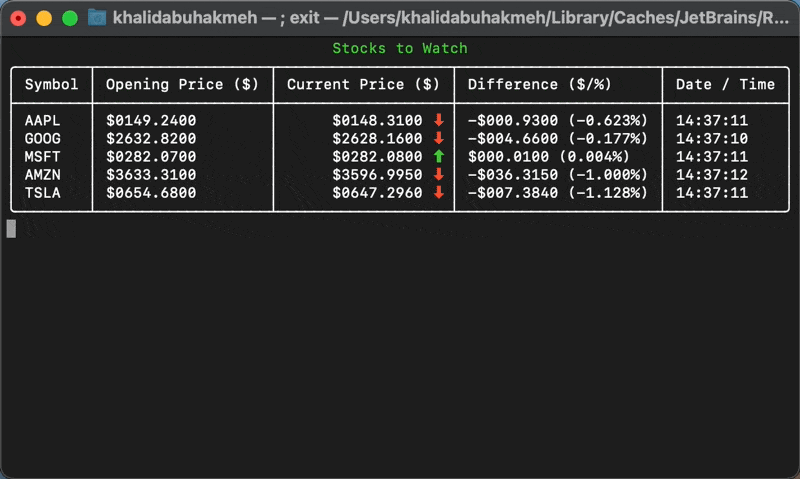Click the red down arrow for AAPL
This screenshot has width=800, height=479.
[439, 120]
